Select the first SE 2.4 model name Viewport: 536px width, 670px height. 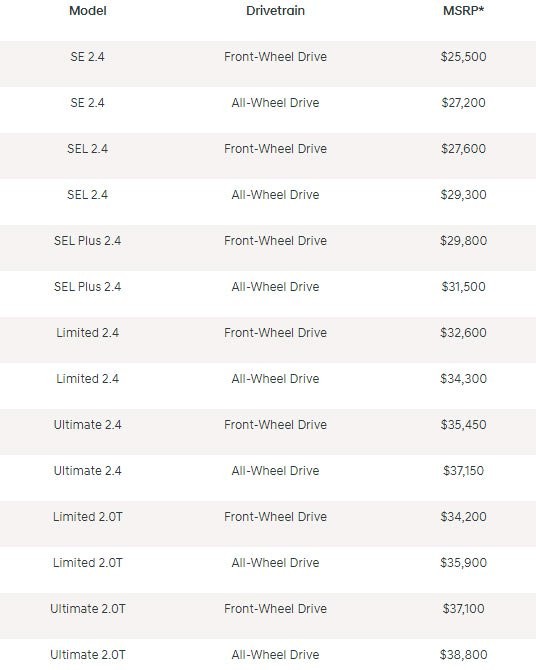pos(88,57)
